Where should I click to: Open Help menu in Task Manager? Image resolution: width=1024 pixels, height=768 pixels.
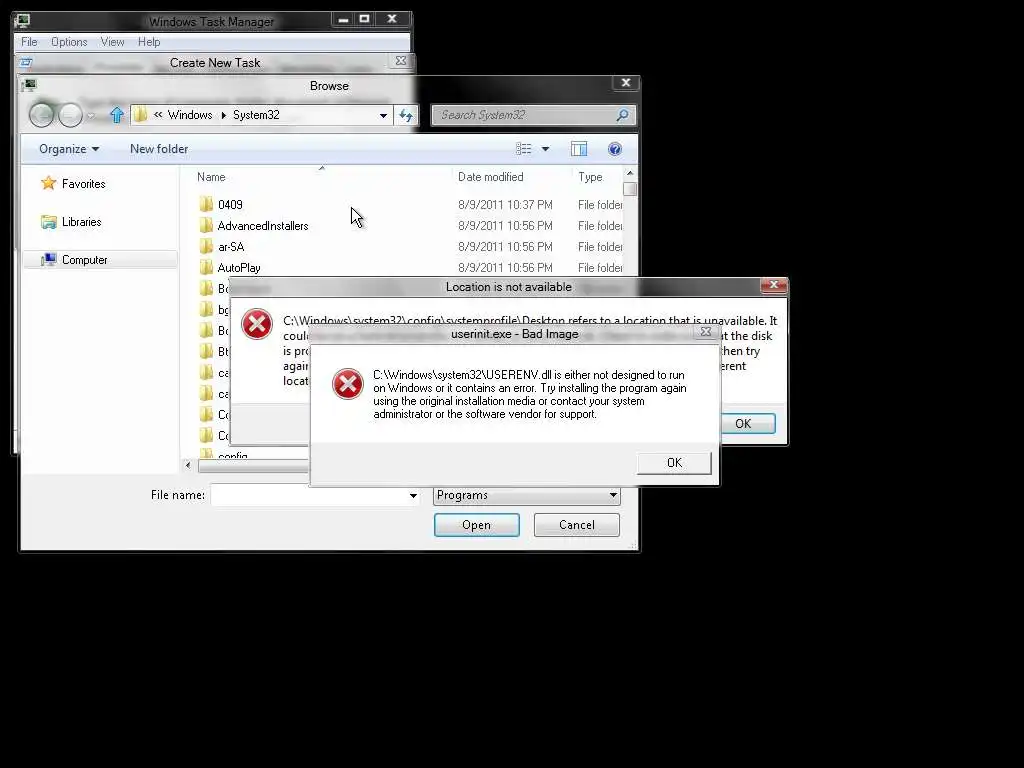tap(149, 42)
